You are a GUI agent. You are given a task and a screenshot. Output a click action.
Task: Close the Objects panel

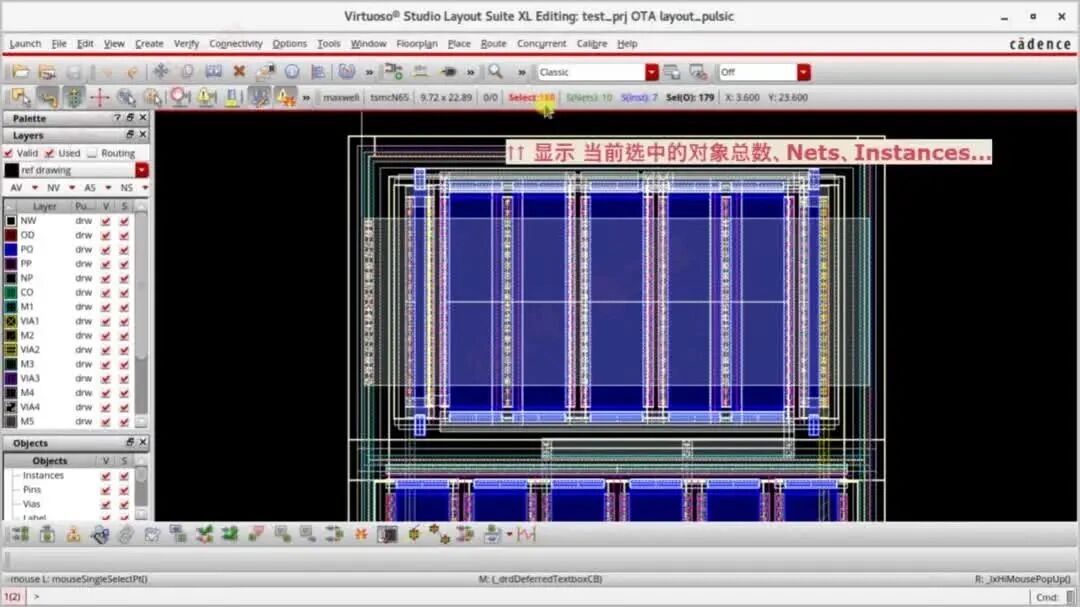(143, 442)
